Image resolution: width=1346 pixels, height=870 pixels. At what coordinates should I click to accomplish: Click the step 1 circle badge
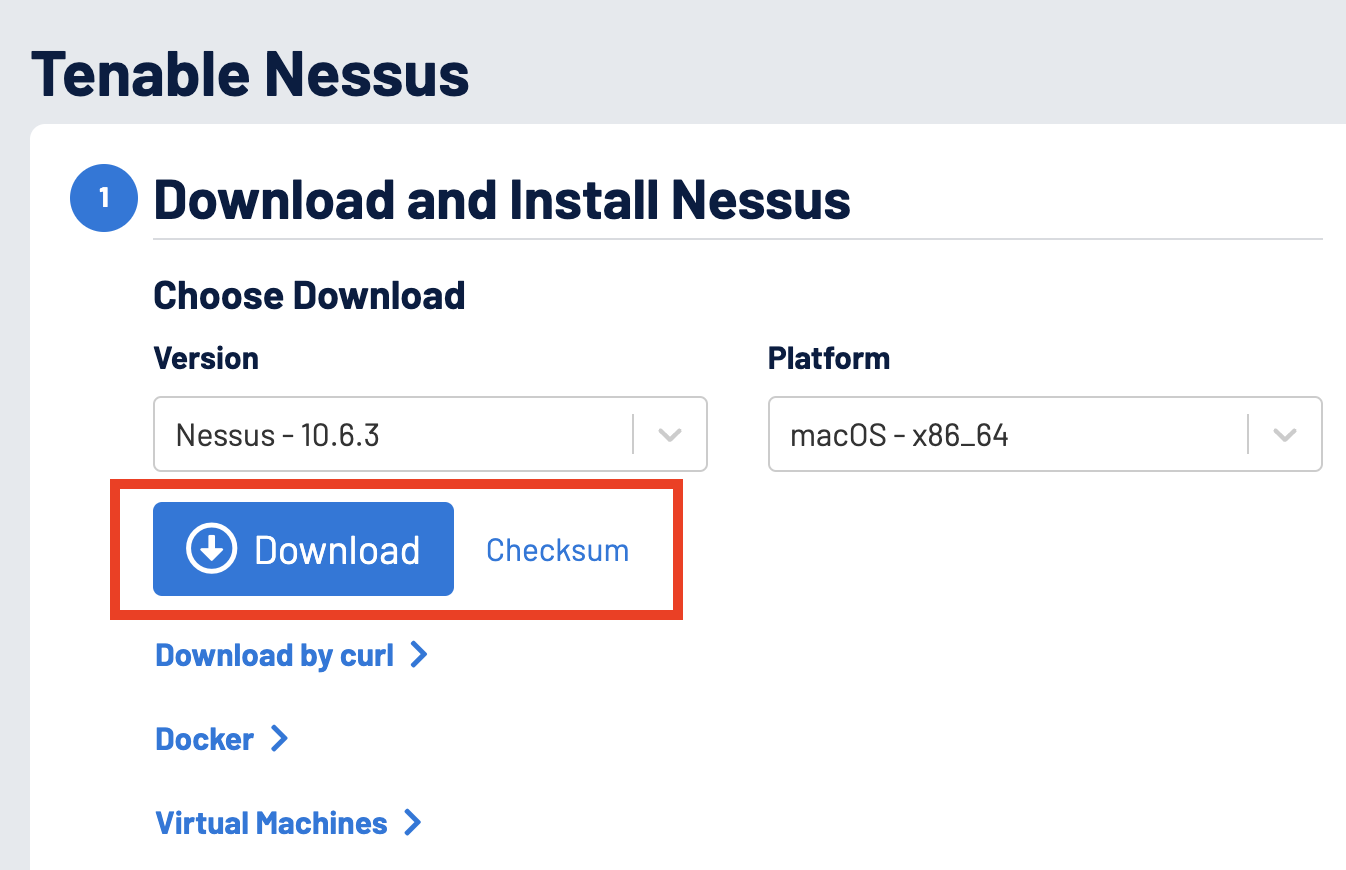click(103, 198)
